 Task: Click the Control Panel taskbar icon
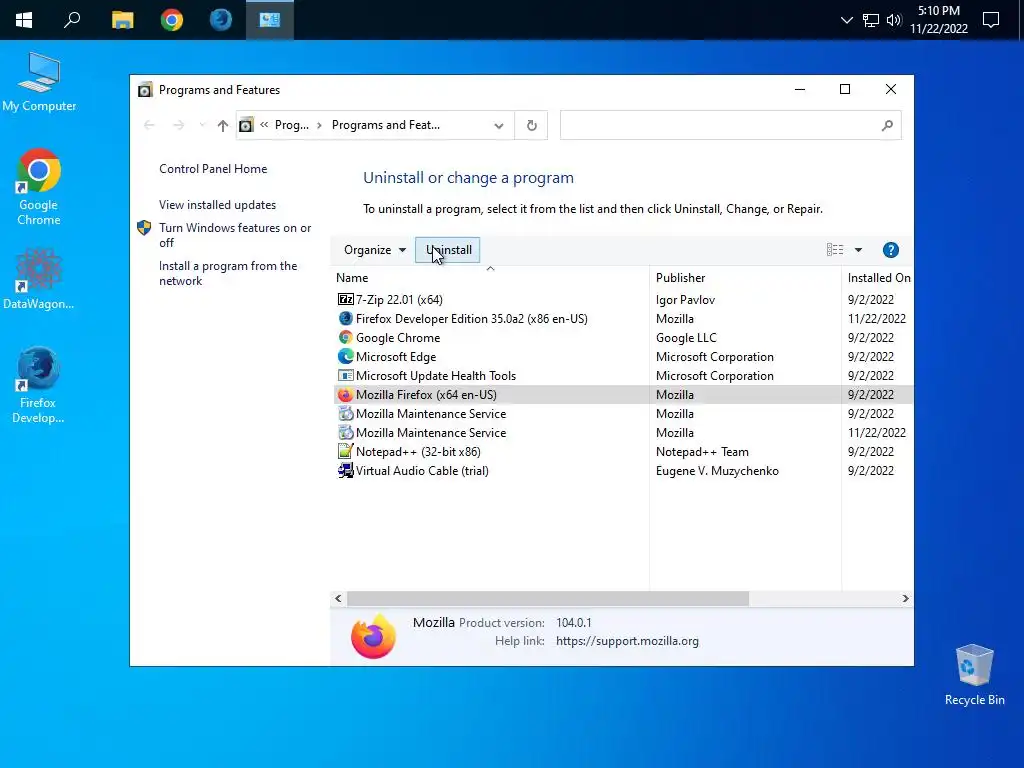coord(270,20)
